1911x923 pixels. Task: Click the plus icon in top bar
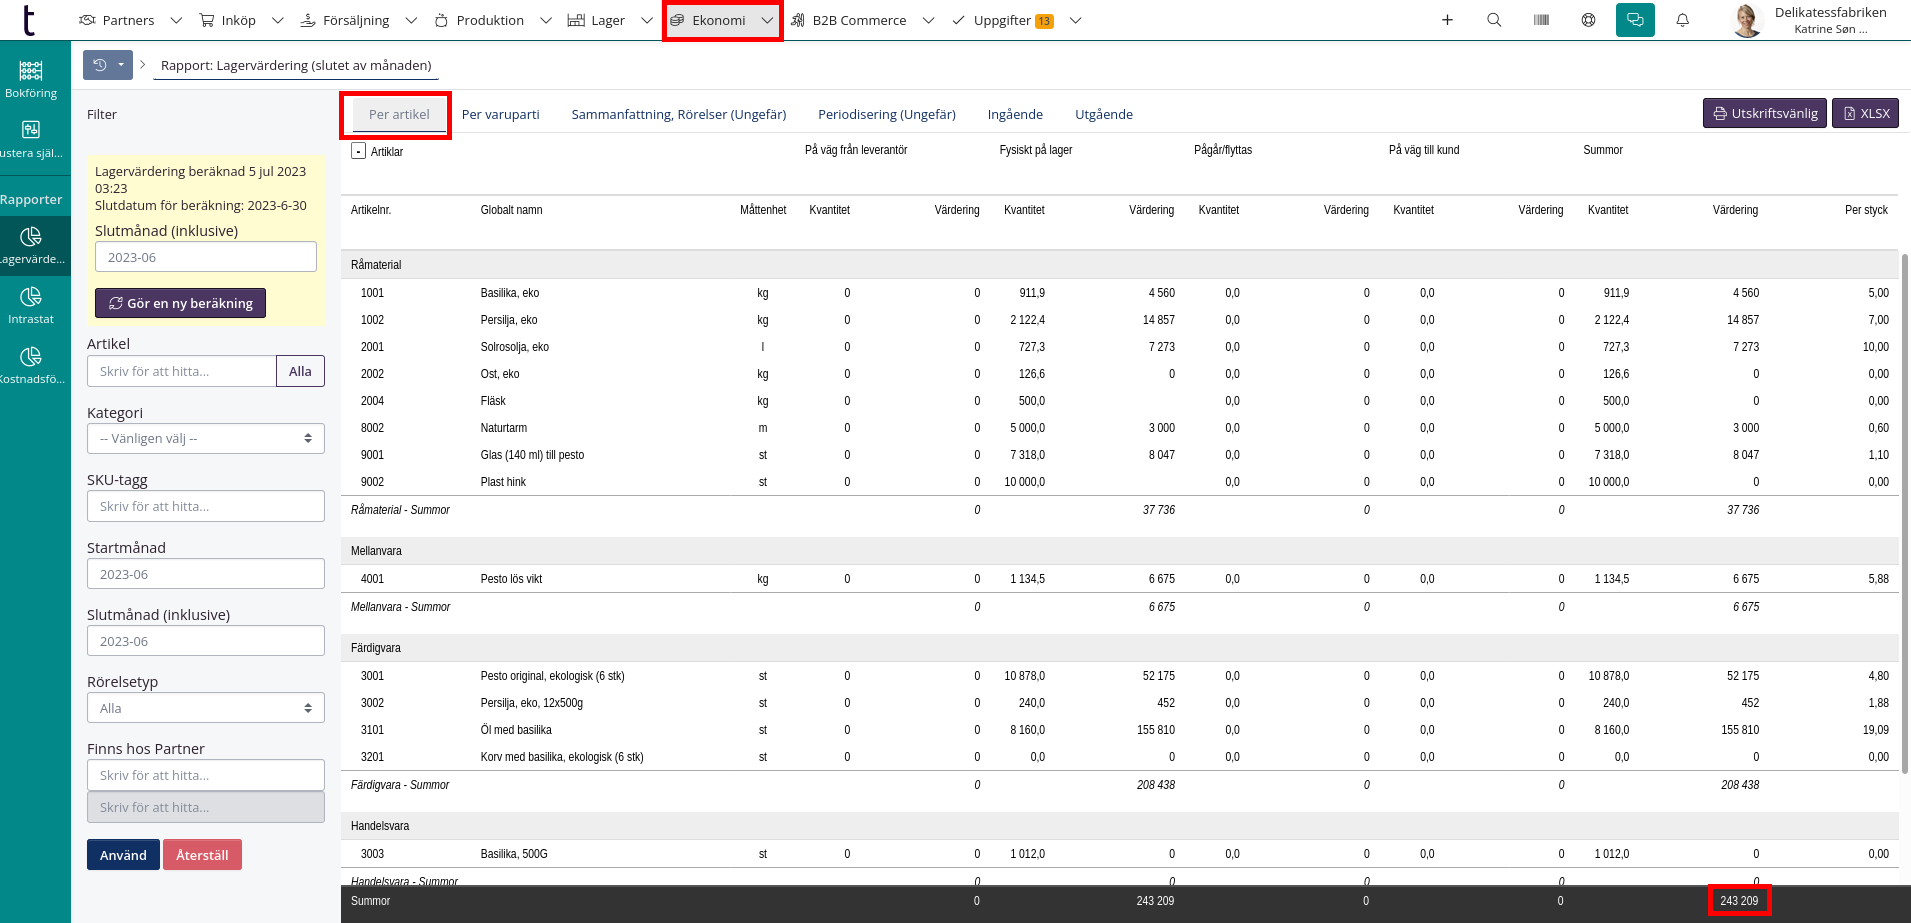(1447, 20)
